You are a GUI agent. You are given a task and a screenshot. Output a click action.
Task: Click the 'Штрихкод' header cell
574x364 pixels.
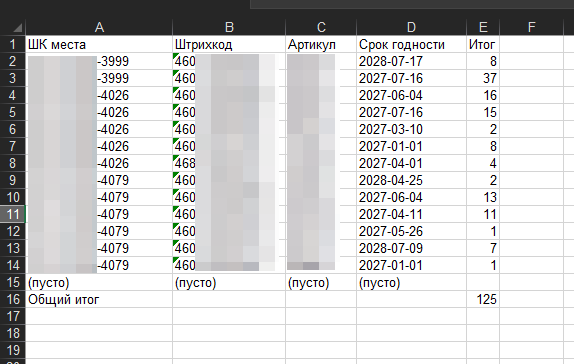(229, 44)
